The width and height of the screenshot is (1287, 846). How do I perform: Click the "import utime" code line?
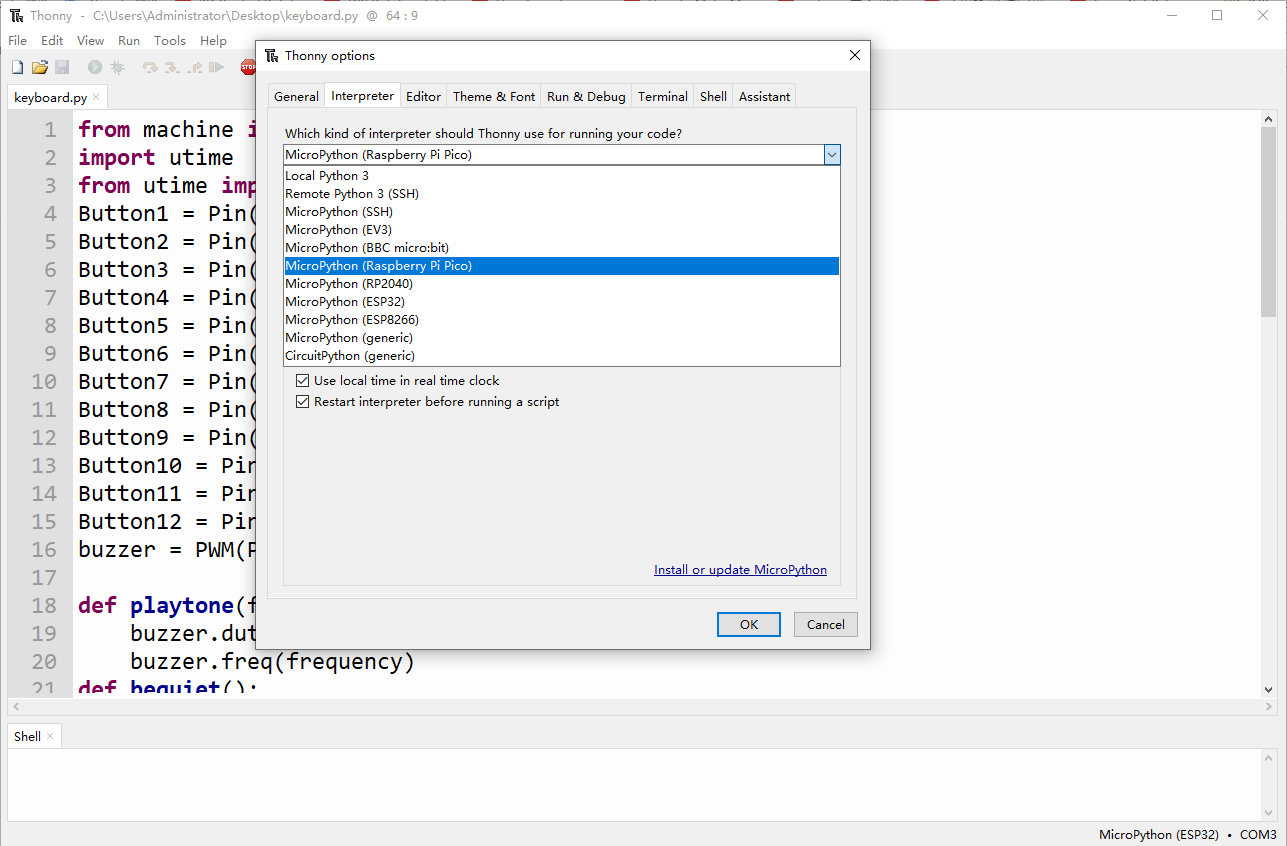[156, 158]
